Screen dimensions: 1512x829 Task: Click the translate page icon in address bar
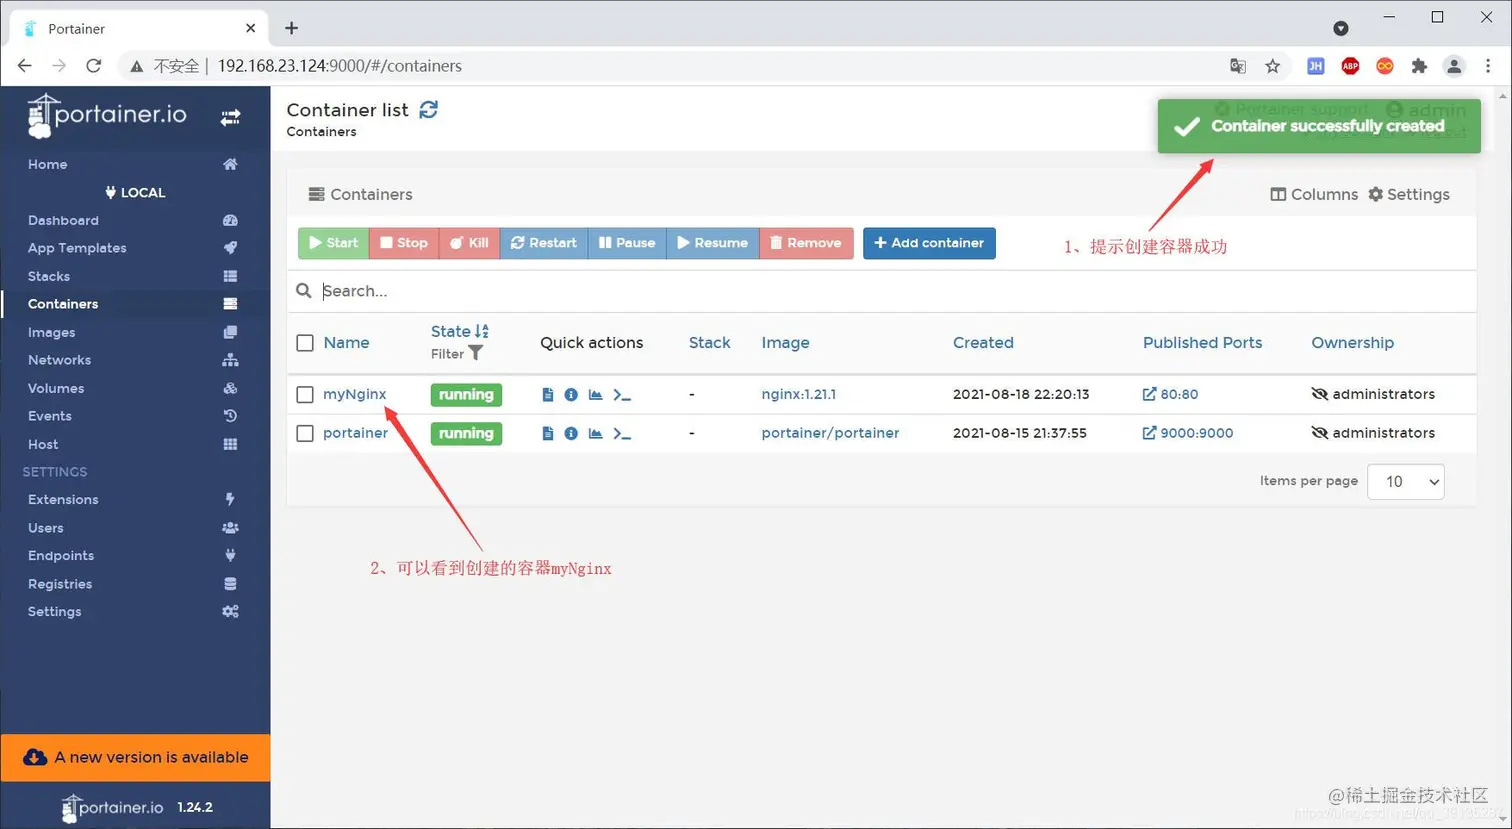1238,66
